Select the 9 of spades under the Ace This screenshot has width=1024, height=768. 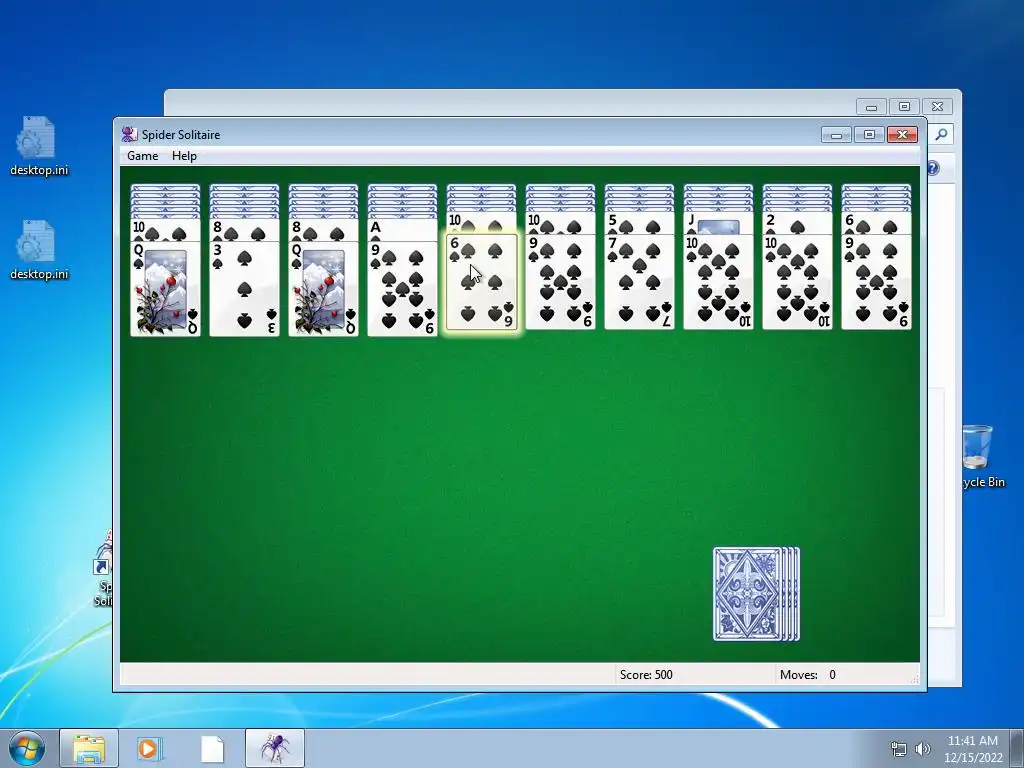click(x=402, y=289)
